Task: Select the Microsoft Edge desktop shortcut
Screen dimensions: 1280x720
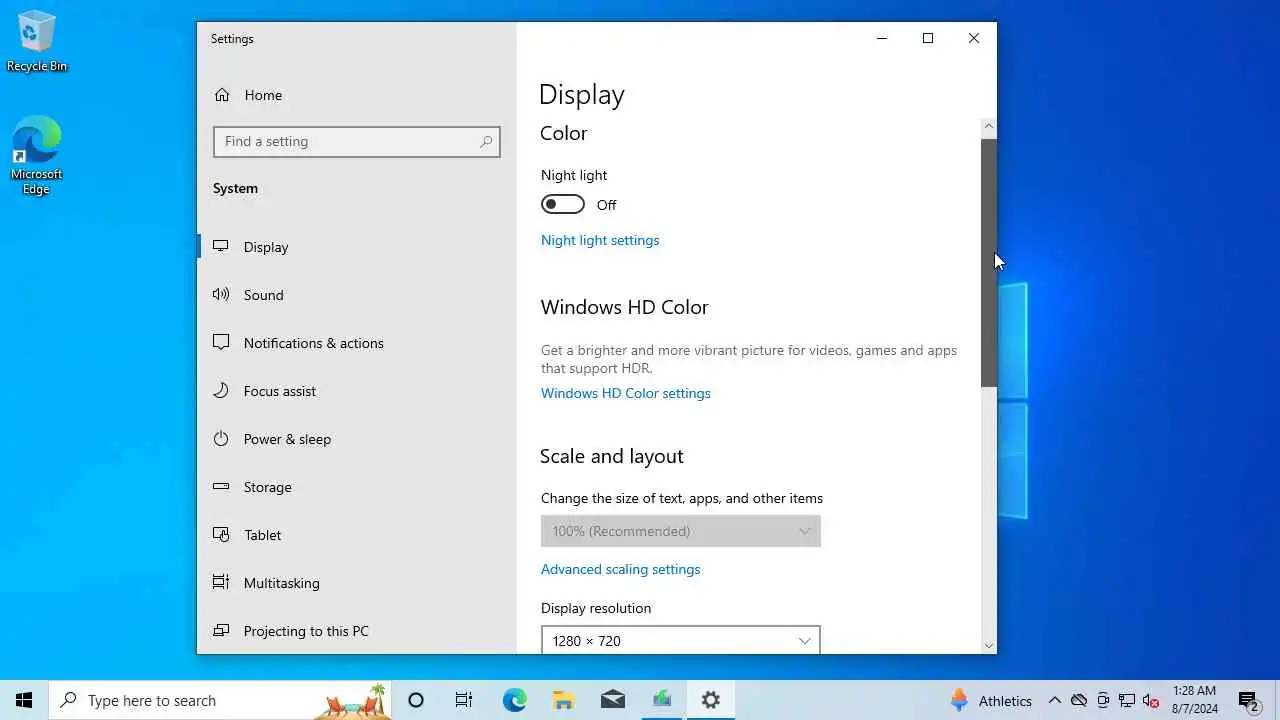Action: 36,155
